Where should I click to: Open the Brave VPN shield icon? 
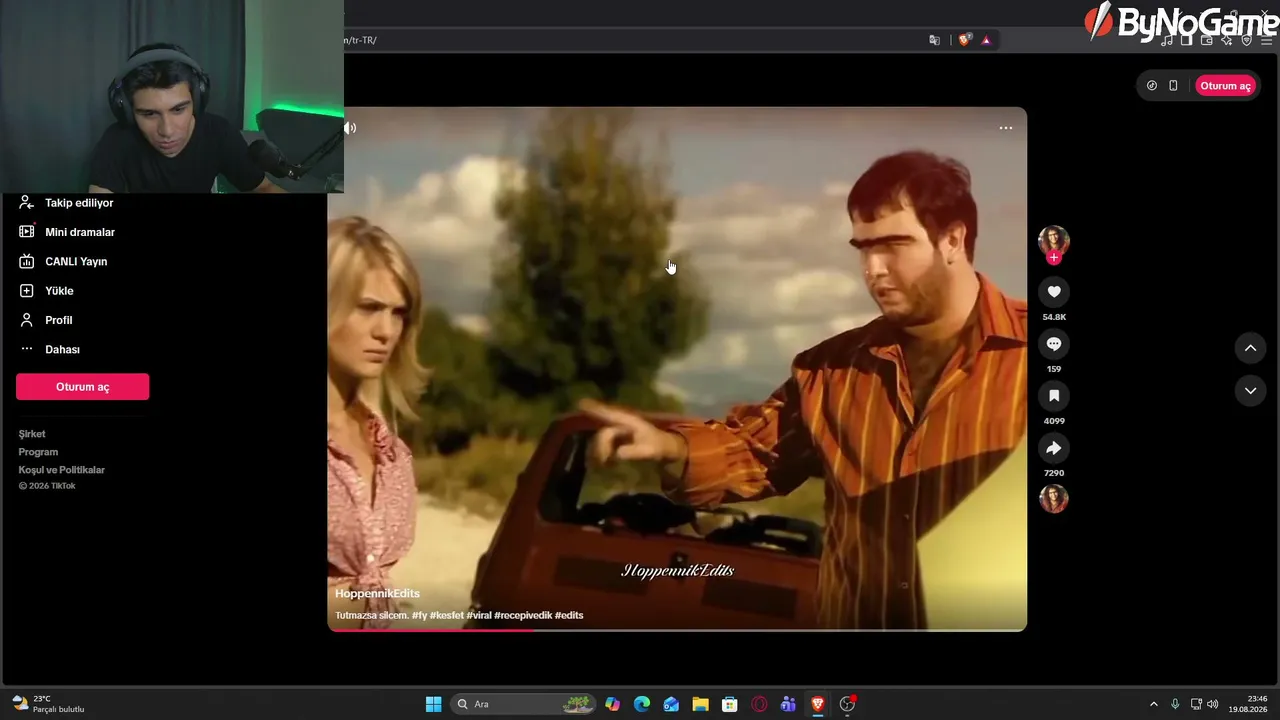[1246, 40]
